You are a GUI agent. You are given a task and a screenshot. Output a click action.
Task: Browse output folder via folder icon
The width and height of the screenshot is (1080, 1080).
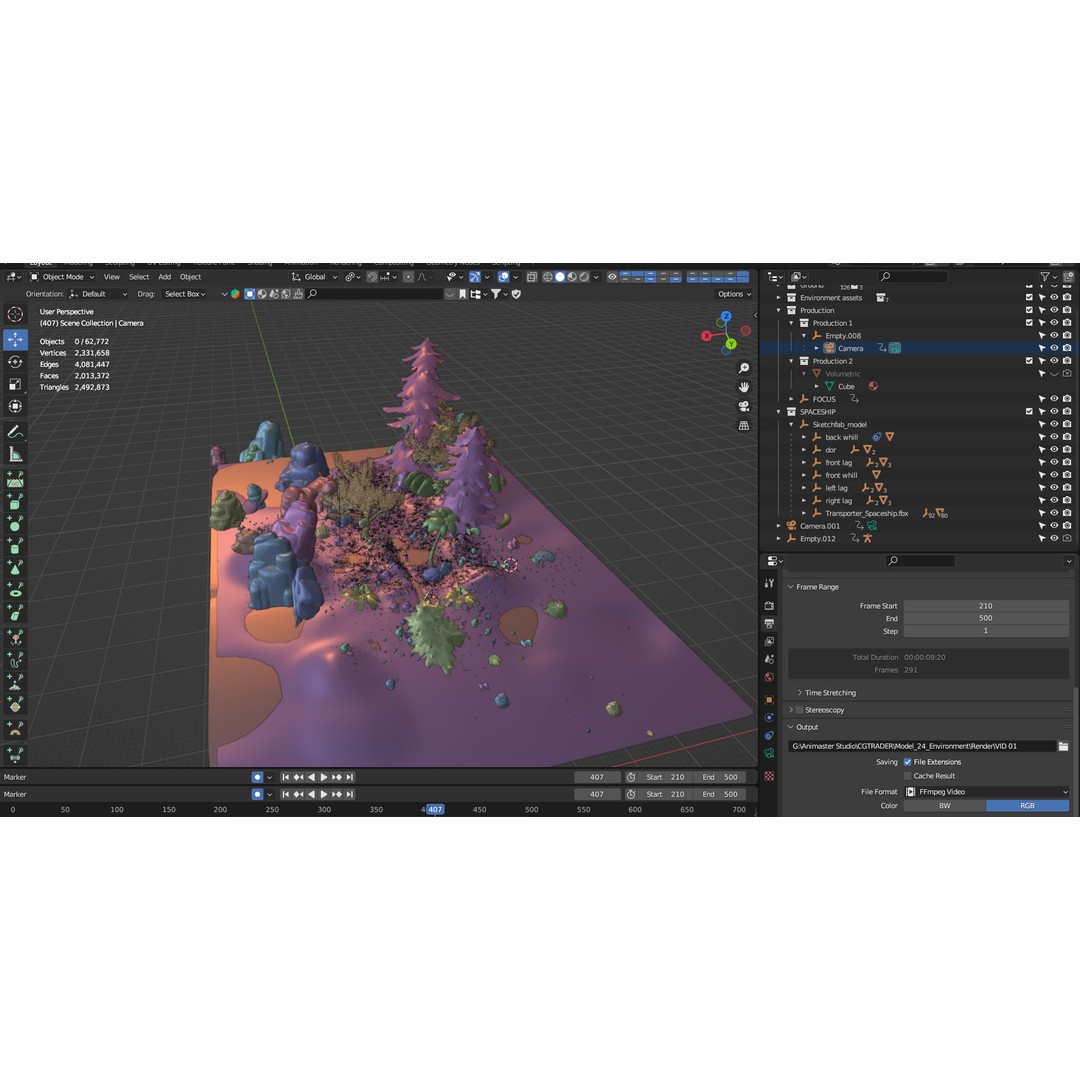[x=1063, y=746]
